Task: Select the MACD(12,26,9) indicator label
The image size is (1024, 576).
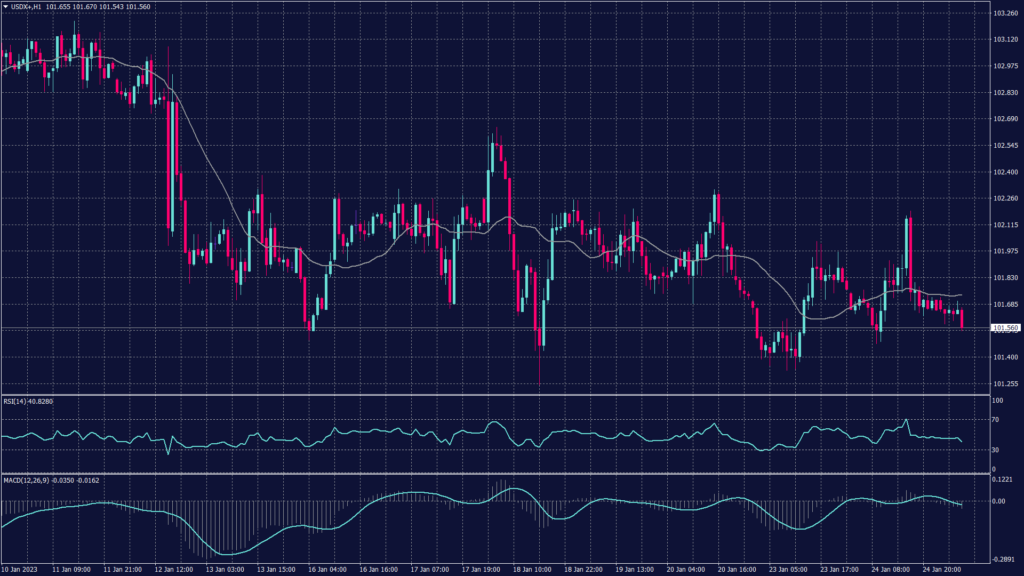Action: [x=23, y=480]
